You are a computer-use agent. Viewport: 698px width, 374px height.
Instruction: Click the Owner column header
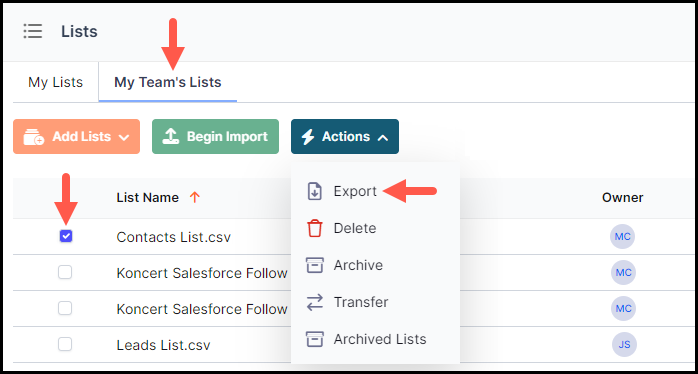623,198
